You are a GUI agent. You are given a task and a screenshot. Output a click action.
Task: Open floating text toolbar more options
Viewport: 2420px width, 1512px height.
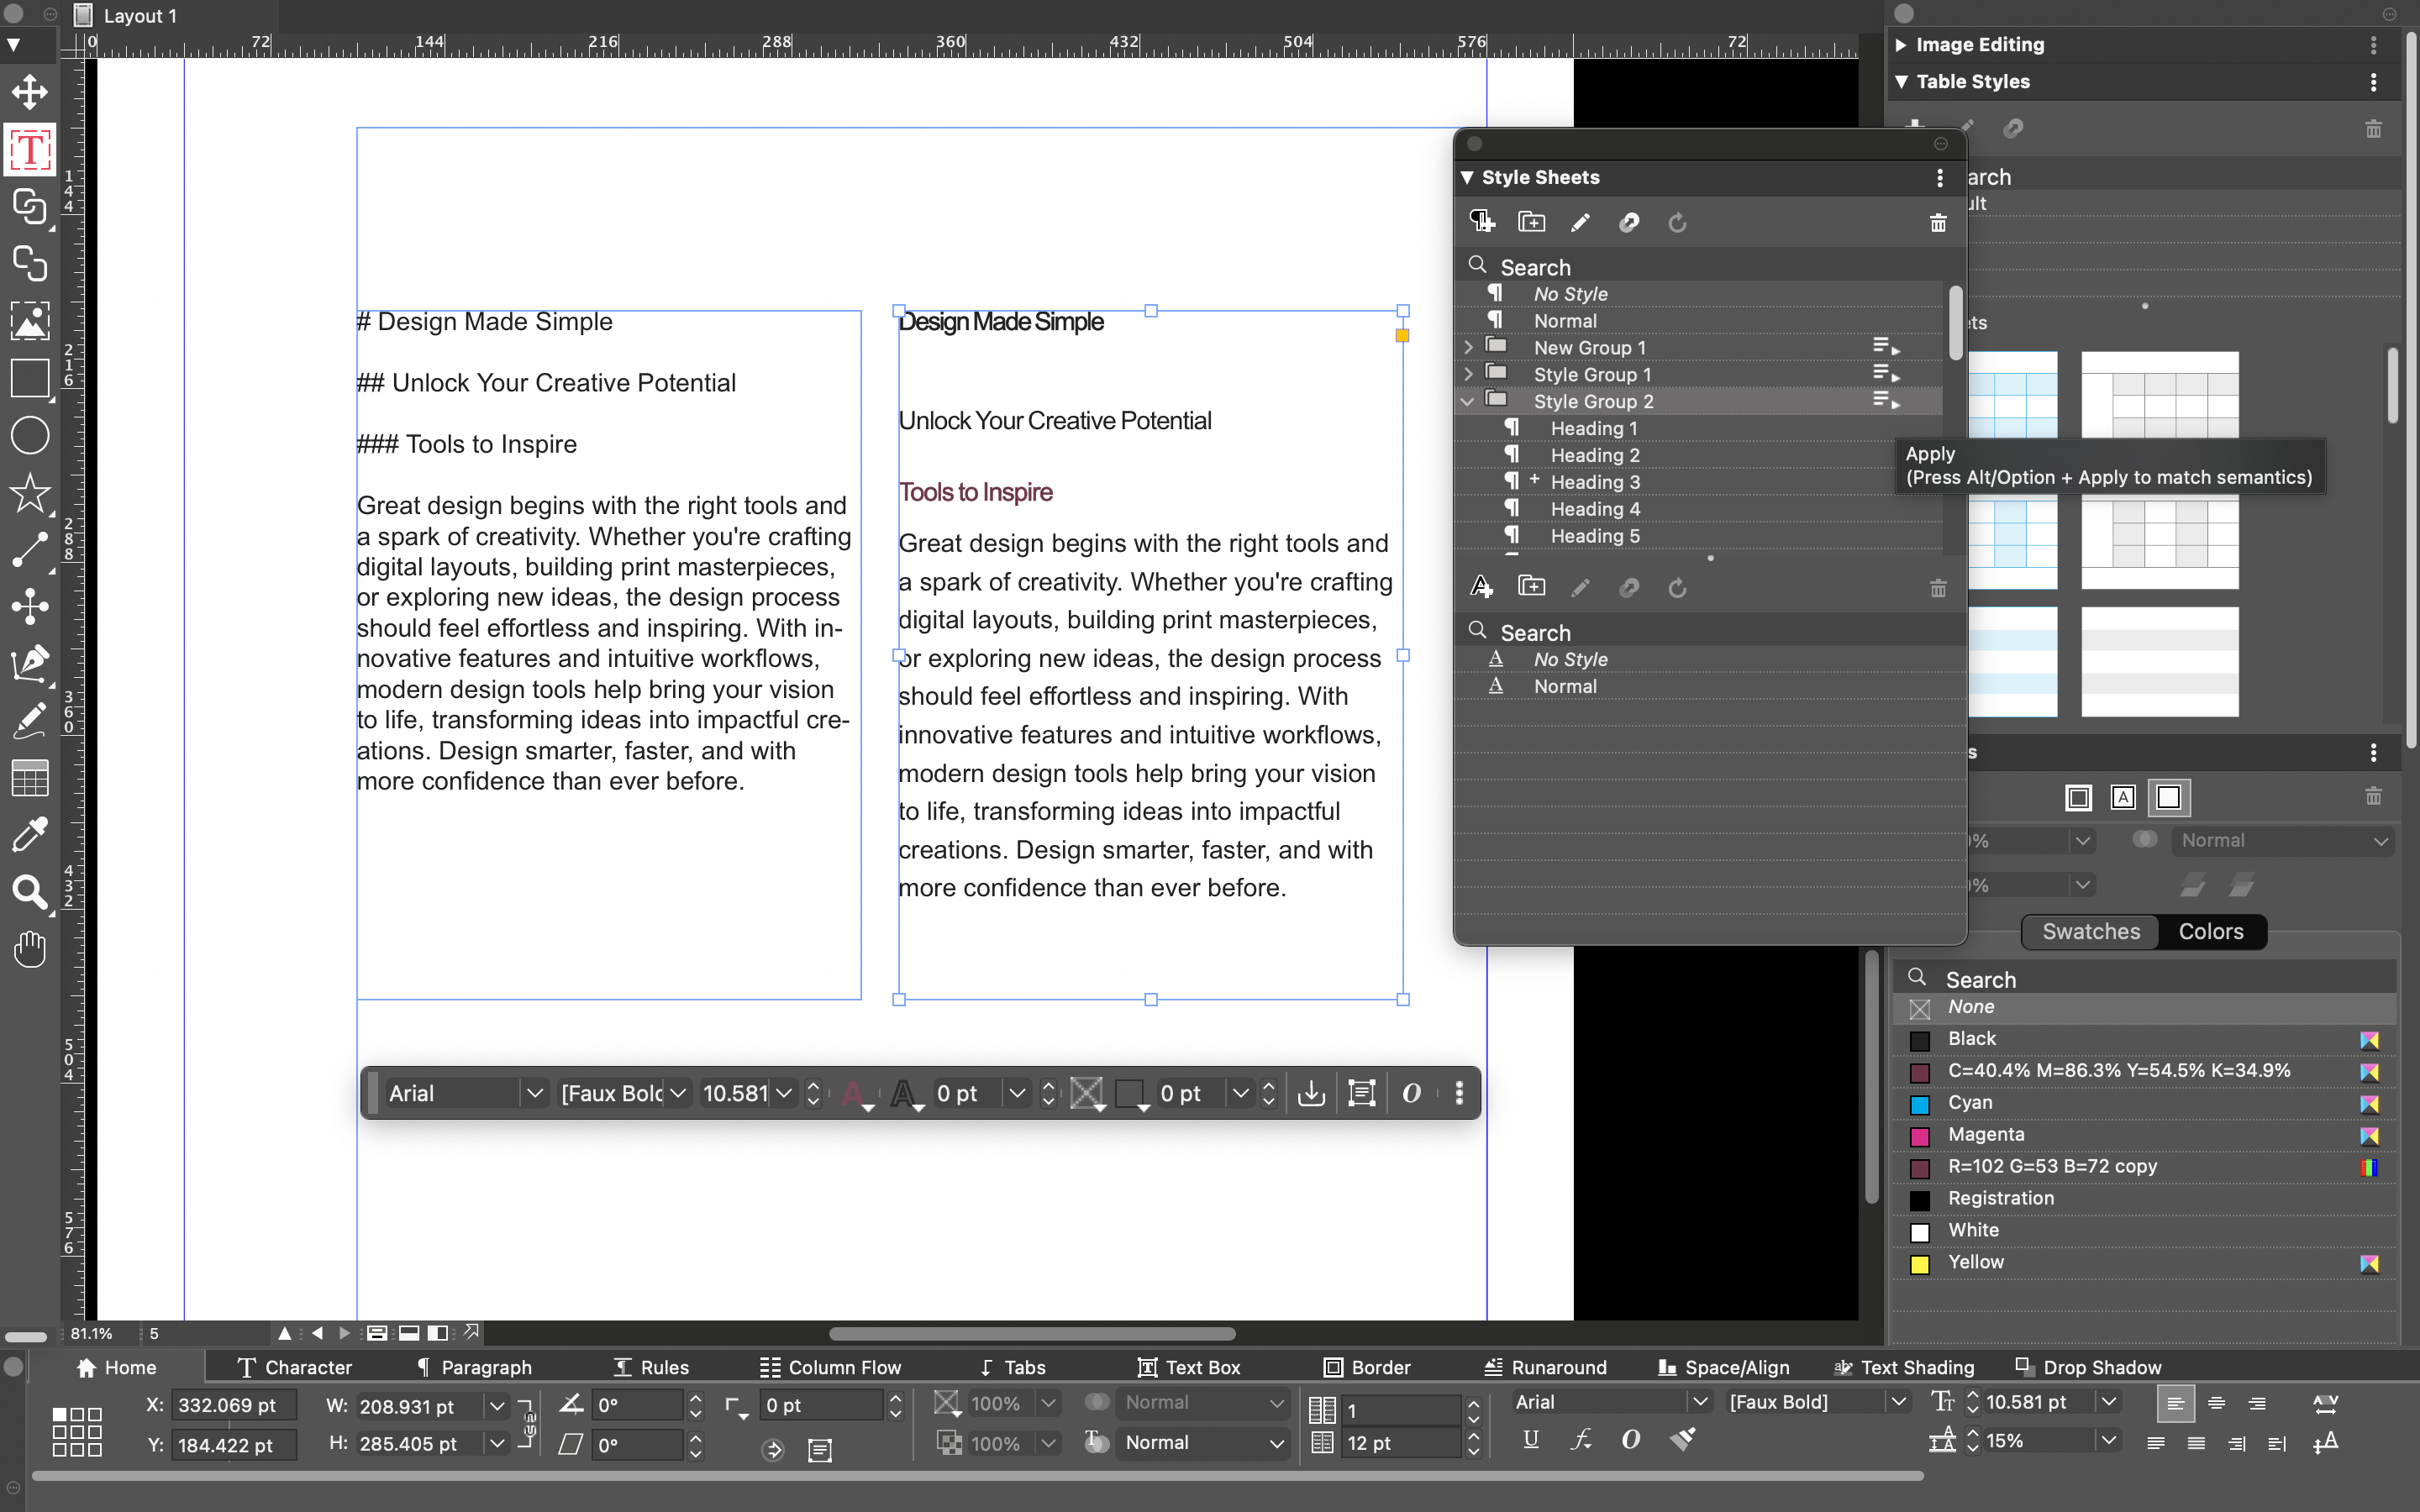1460,1093
